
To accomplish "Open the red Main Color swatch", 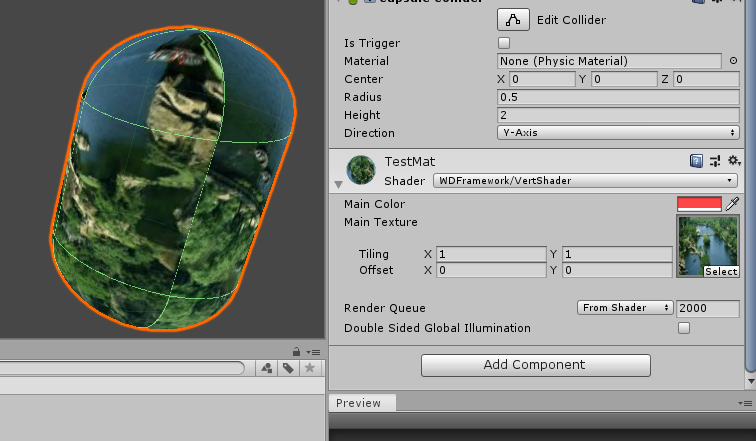I will pos(699,204).
